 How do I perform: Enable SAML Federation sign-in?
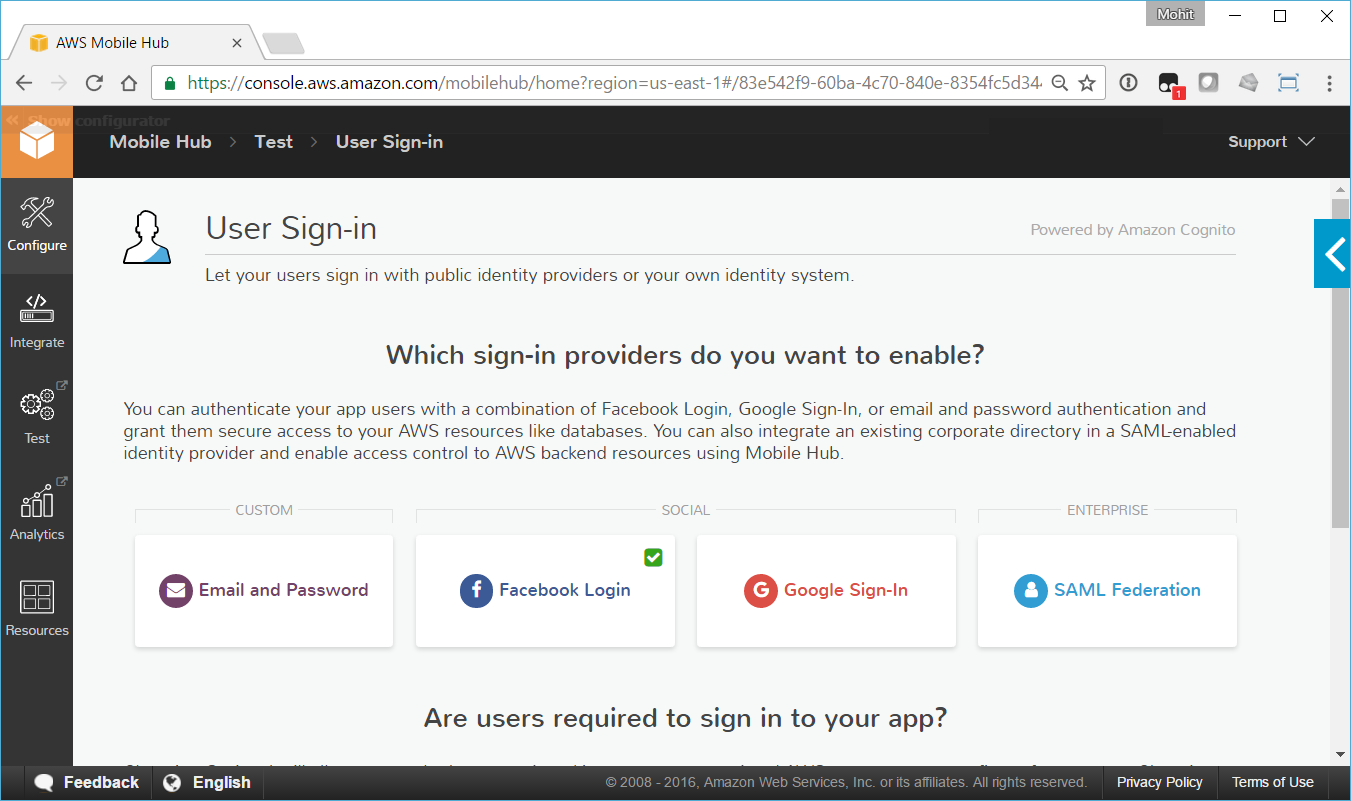coord(1107,591)
